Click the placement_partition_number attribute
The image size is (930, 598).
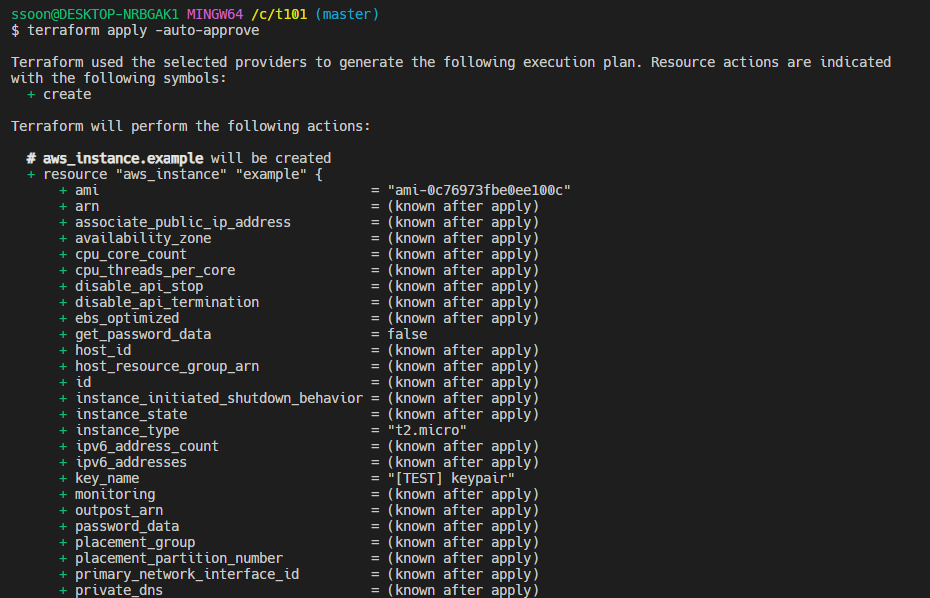[x=179, y=559]
